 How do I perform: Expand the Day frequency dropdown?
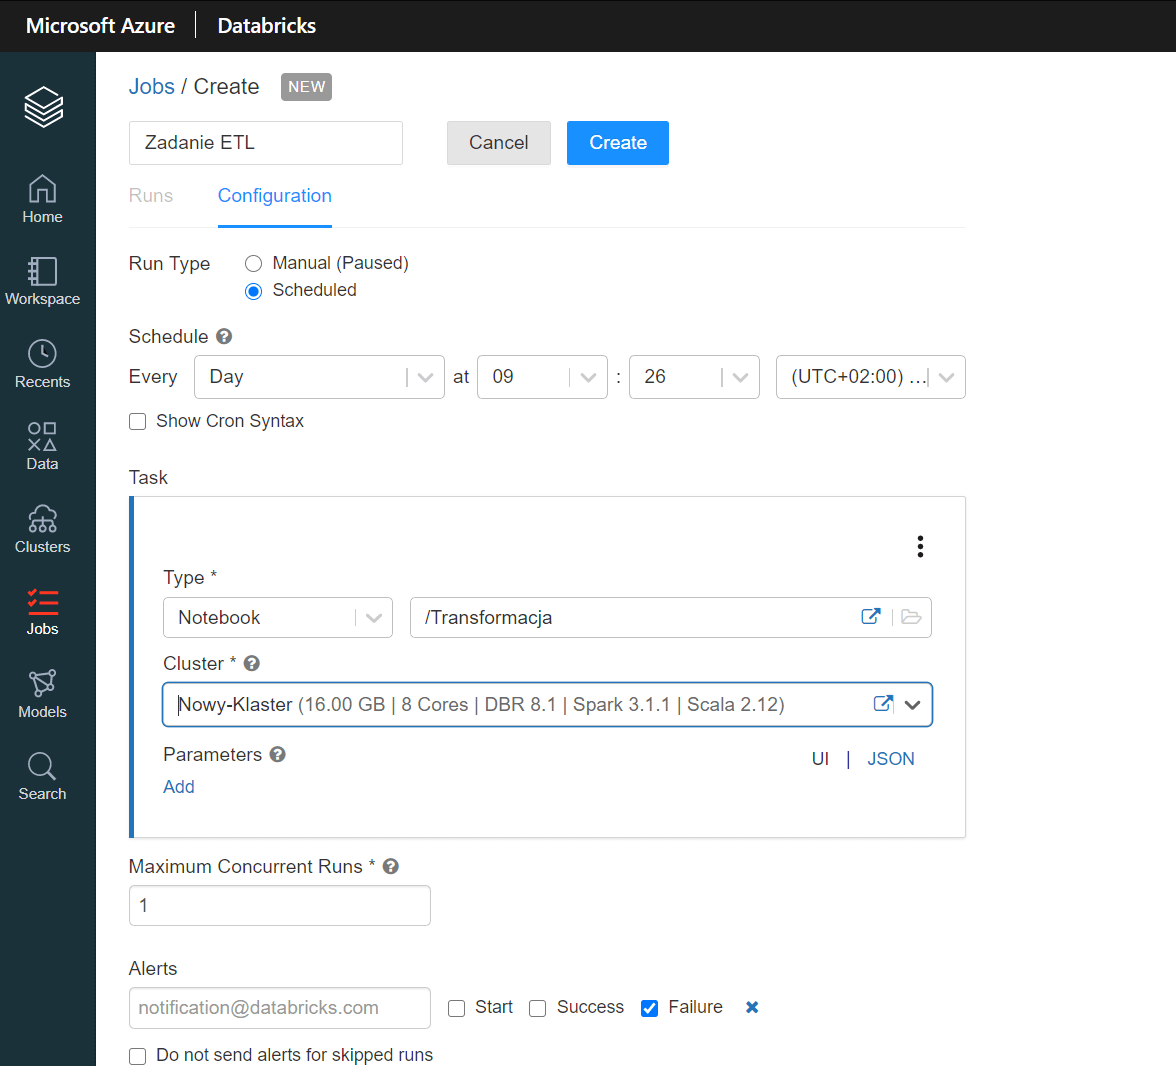click(x=319, y=377)
